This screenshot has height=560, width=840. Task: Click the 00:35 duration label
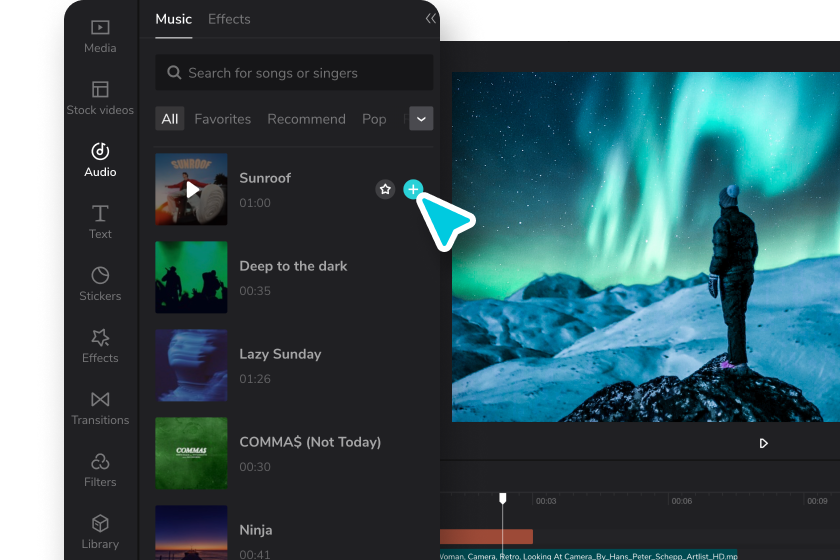click(x=255, y=291)
